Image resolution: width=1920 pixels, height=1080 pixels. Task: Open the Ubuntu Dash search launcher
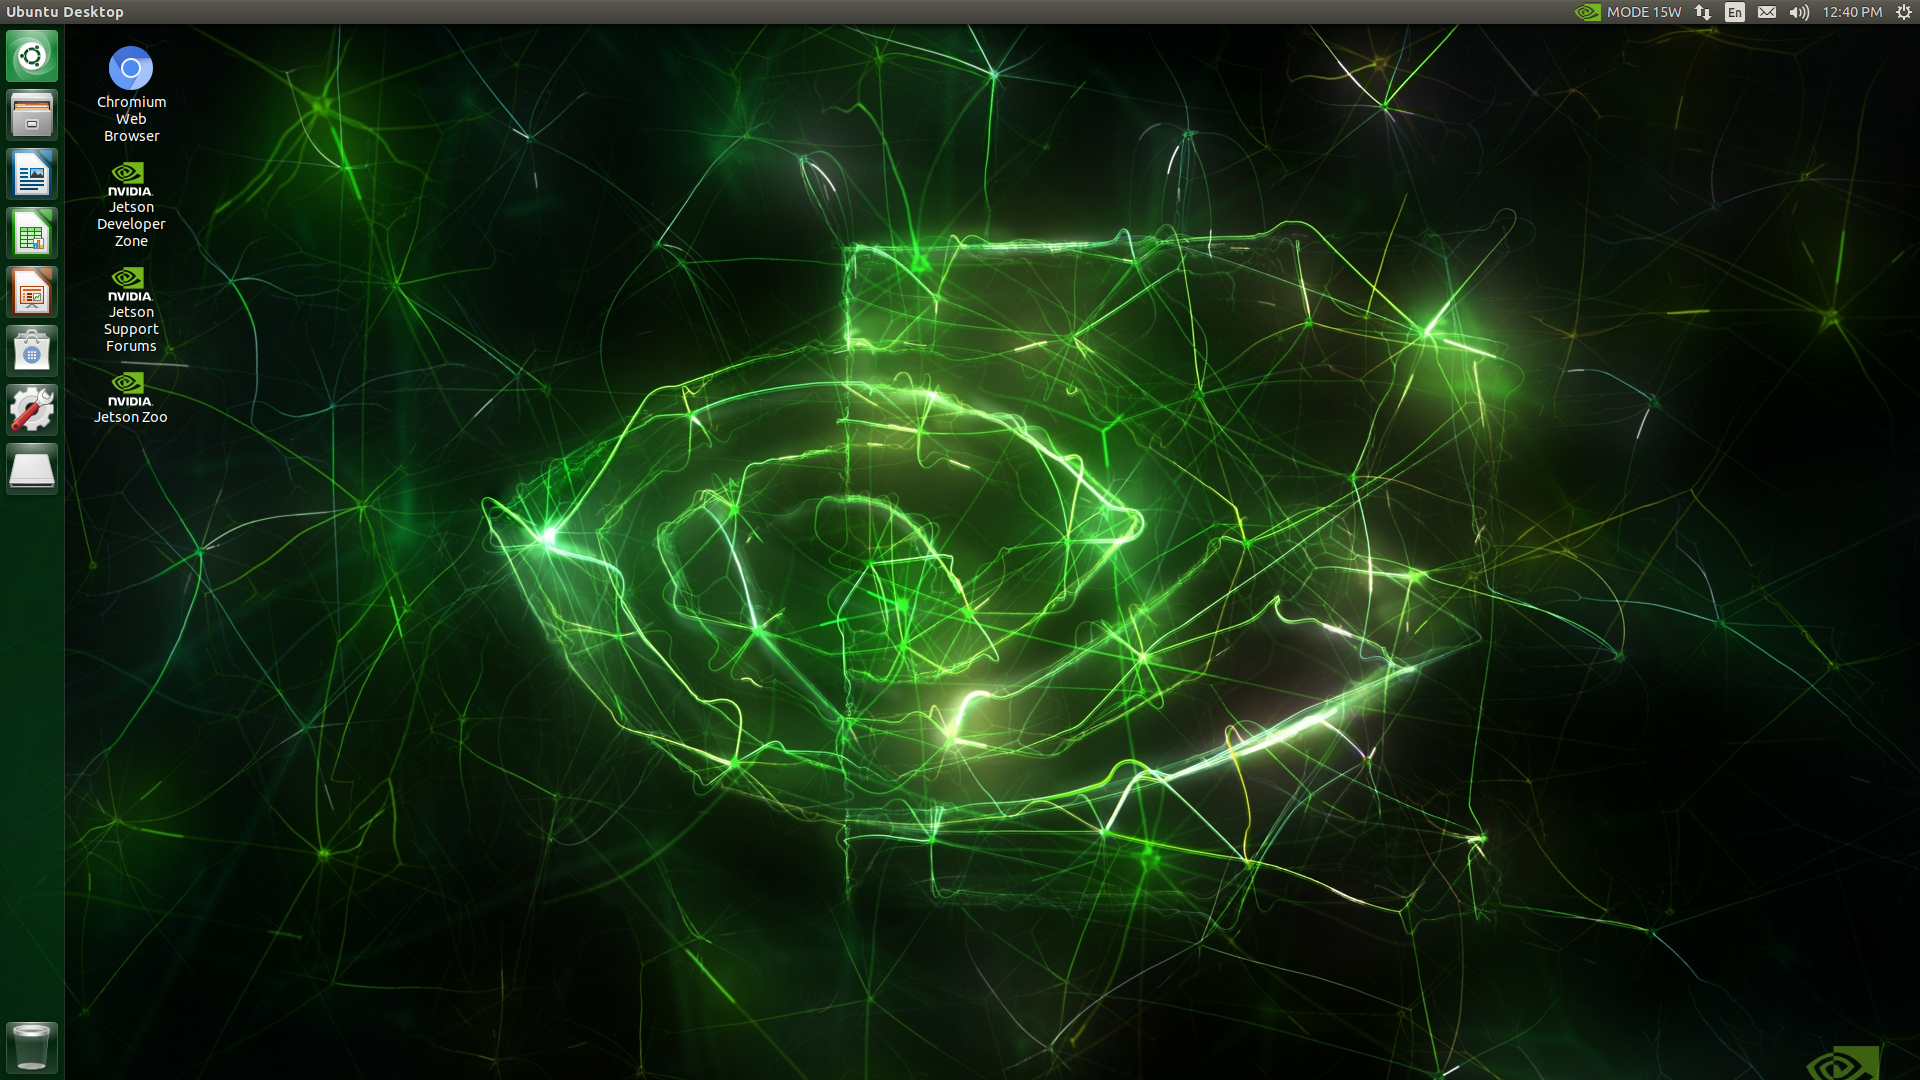point(32,56)
